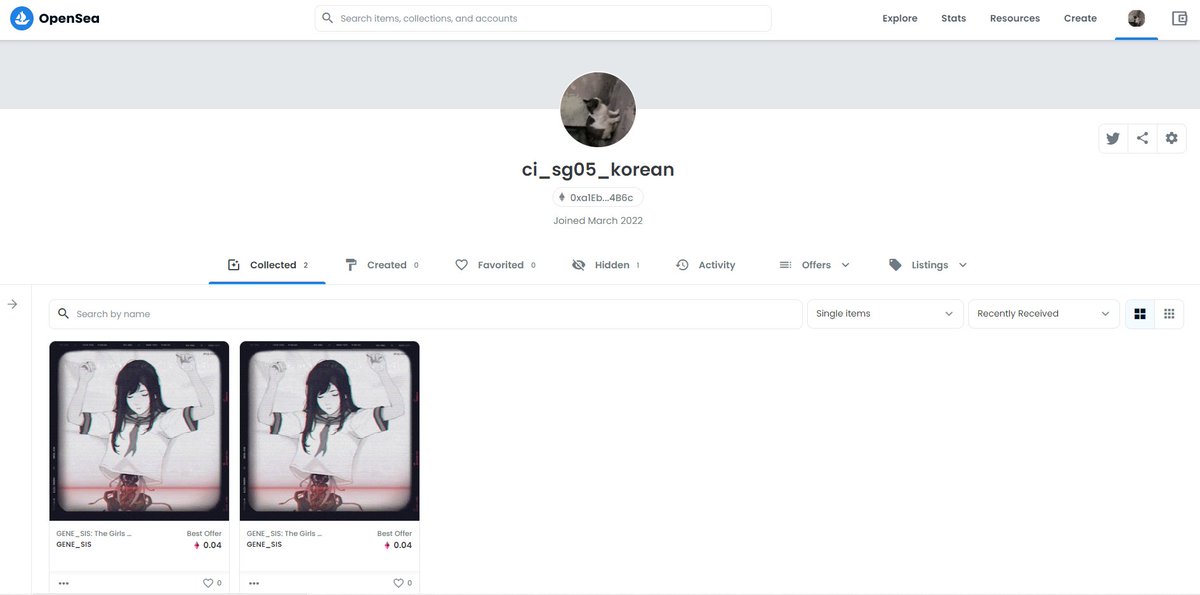Image resolution: width=1200 pixels, height=595 pixels.
Task: Show the Hidden tab
Action: click(605, 265)
